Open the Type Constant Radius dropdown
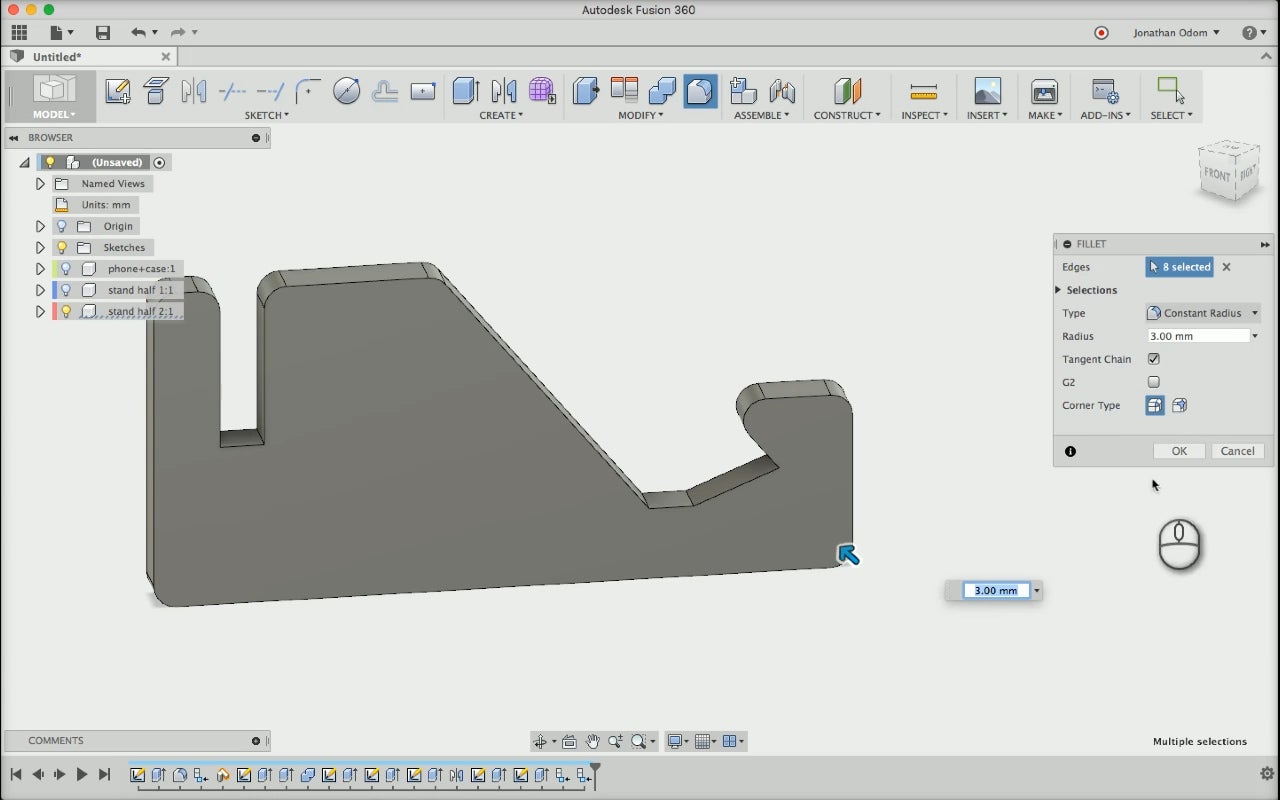1280x800 pixels. 1203,313
